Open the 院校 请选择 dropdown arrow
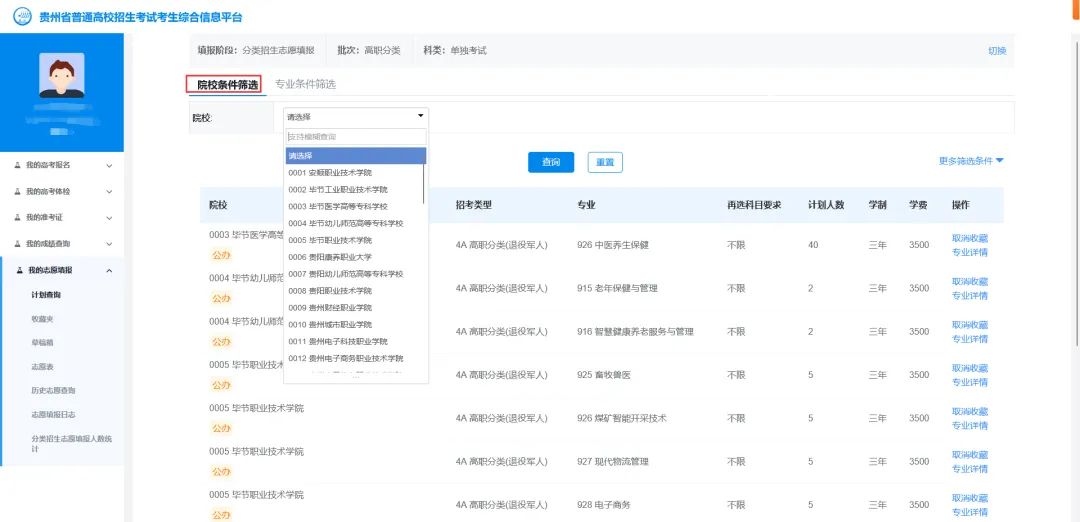This screenshot has height=522, width=1080. (x=420, y=116)
